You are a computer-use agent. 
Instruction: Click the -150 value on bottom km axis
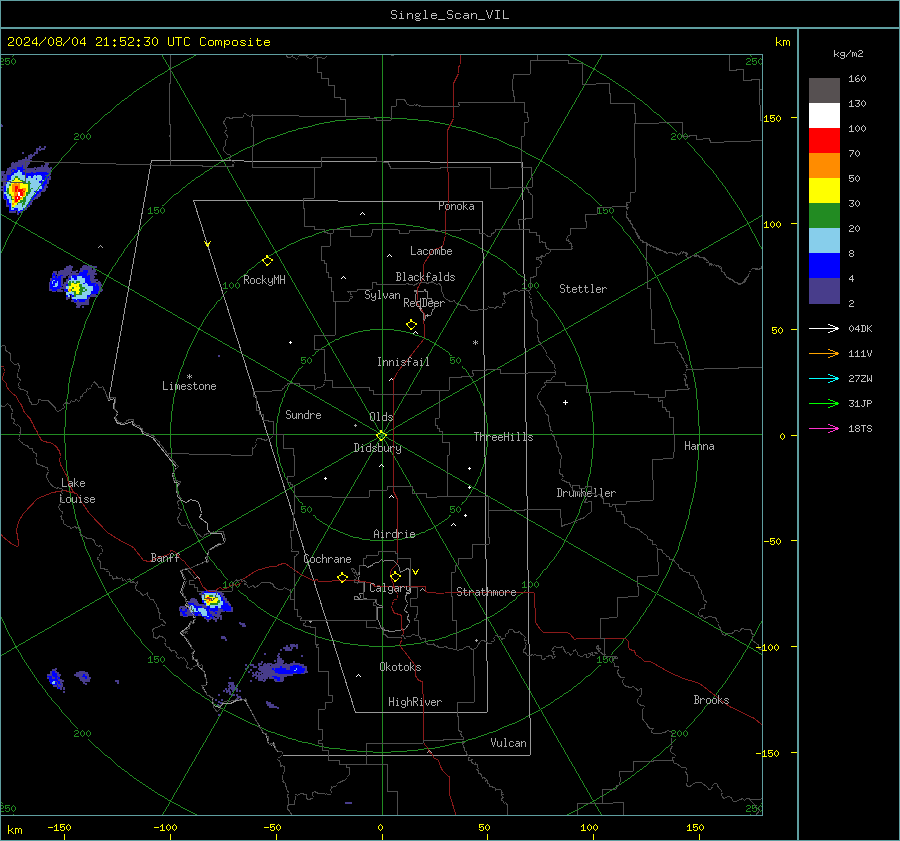coord(59,828)
